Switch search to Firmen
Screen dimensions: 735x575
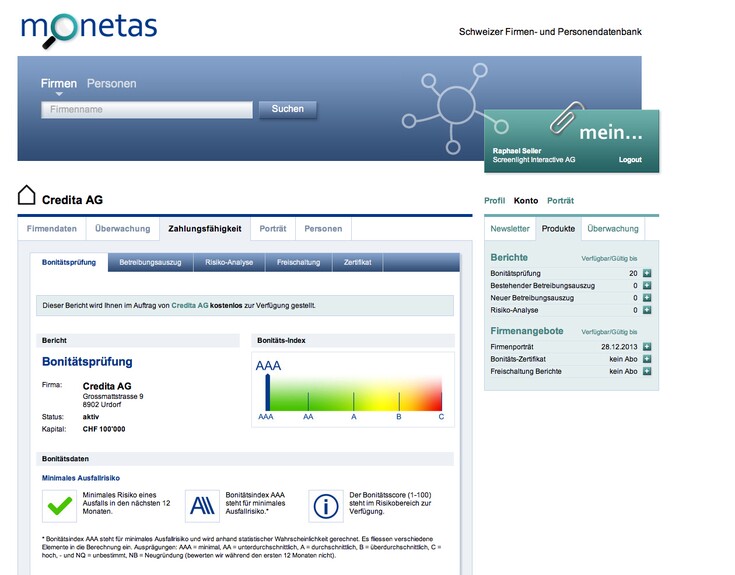click(59, 83)
